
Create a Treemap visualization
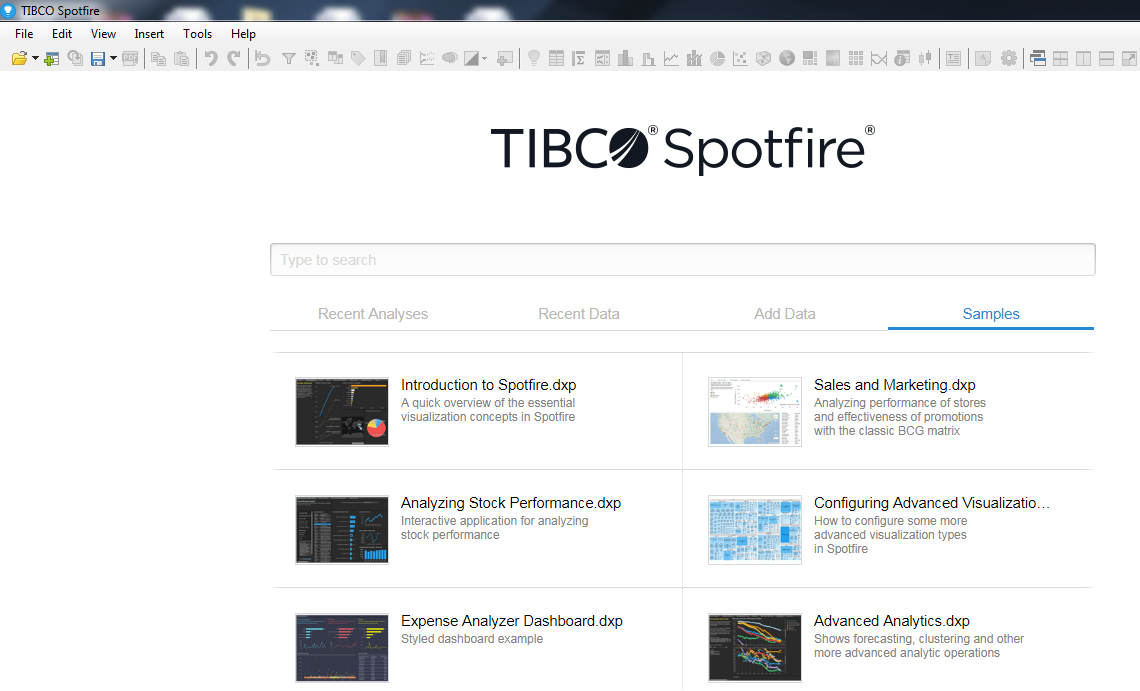tap(807, 59)
